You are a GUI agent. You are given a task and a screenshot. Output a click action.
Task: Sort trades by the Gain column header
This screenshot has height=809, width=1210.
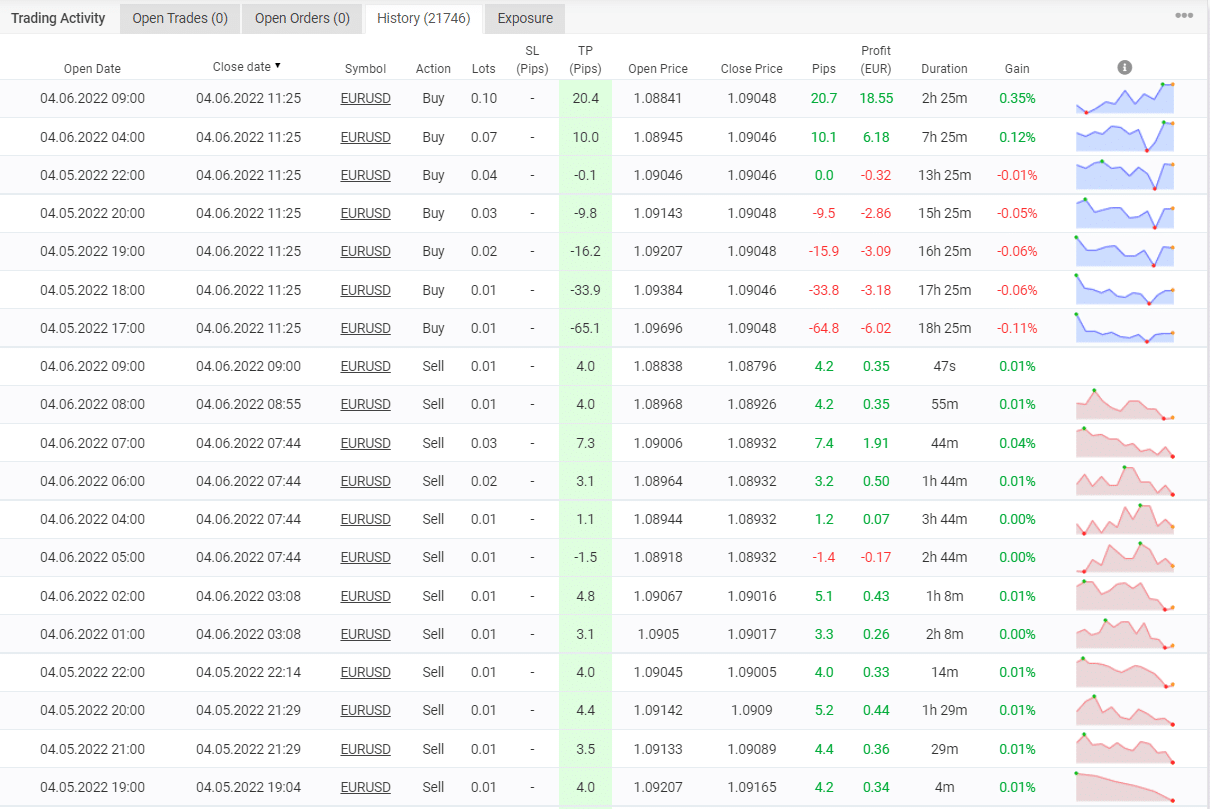coord(1016,68)
